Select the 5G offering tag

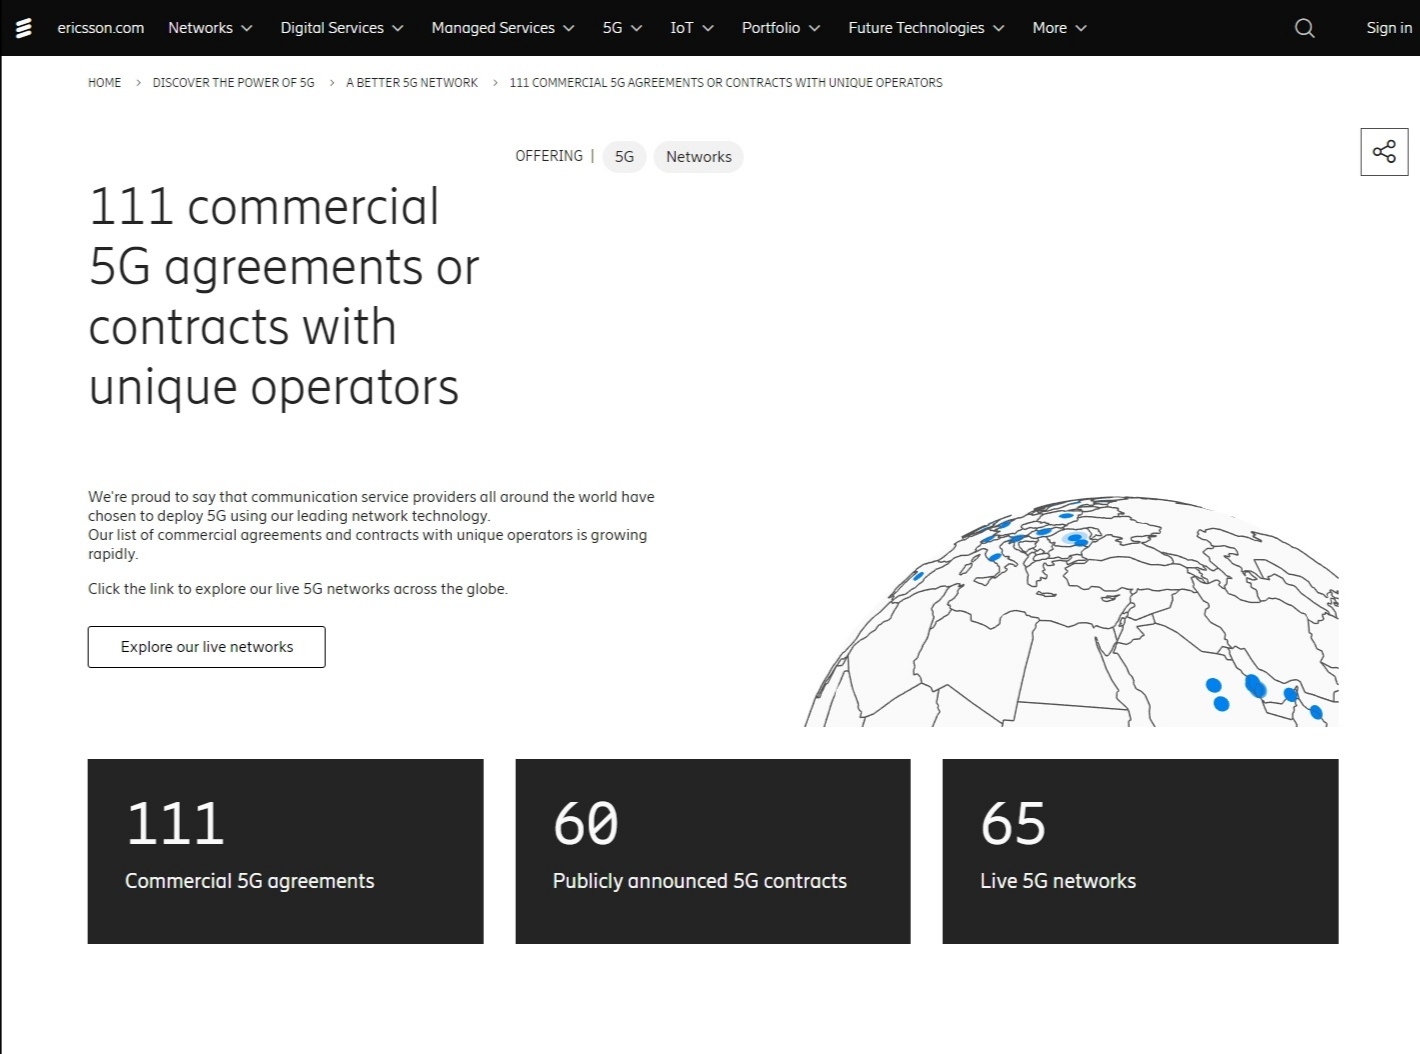tap(624, 157)
